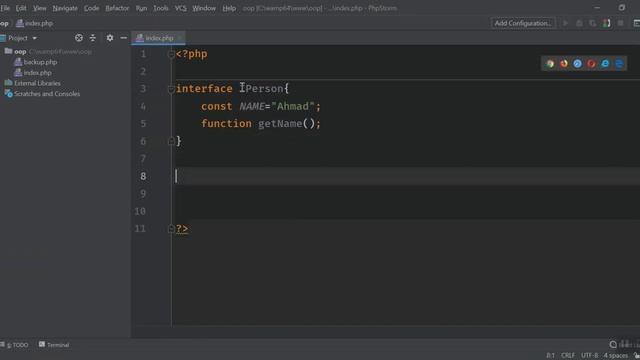Click the fold marker on line 11
This screenshot has height=360, width=640.
[171, 229]
